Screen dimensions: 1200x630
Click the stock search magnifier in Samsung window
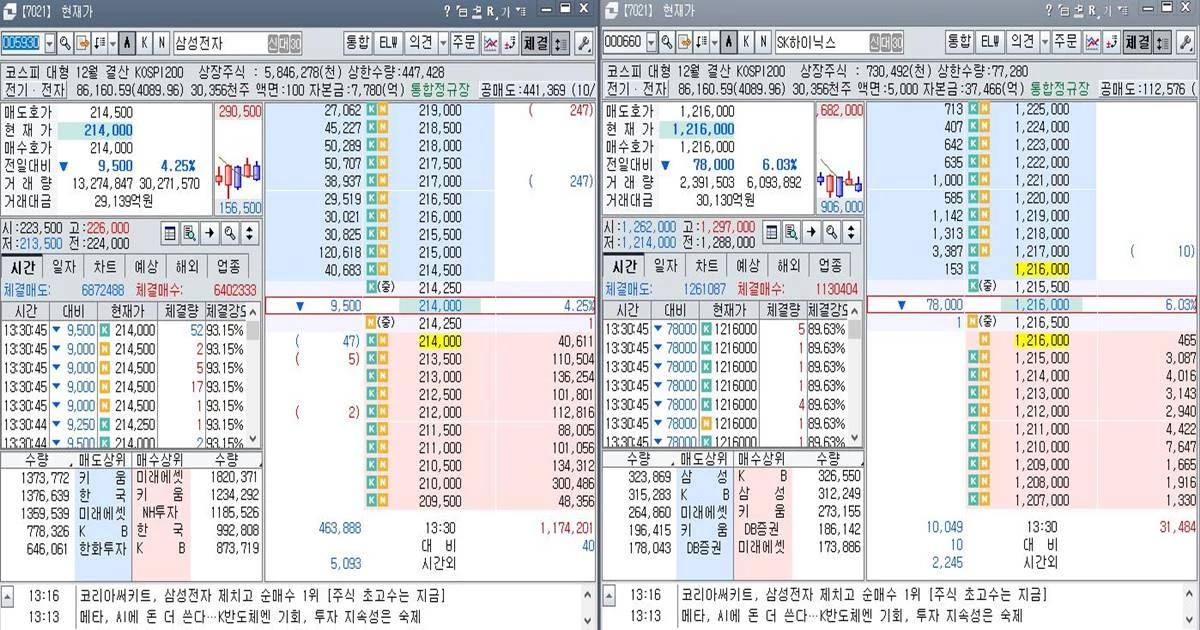click(65, 43)
